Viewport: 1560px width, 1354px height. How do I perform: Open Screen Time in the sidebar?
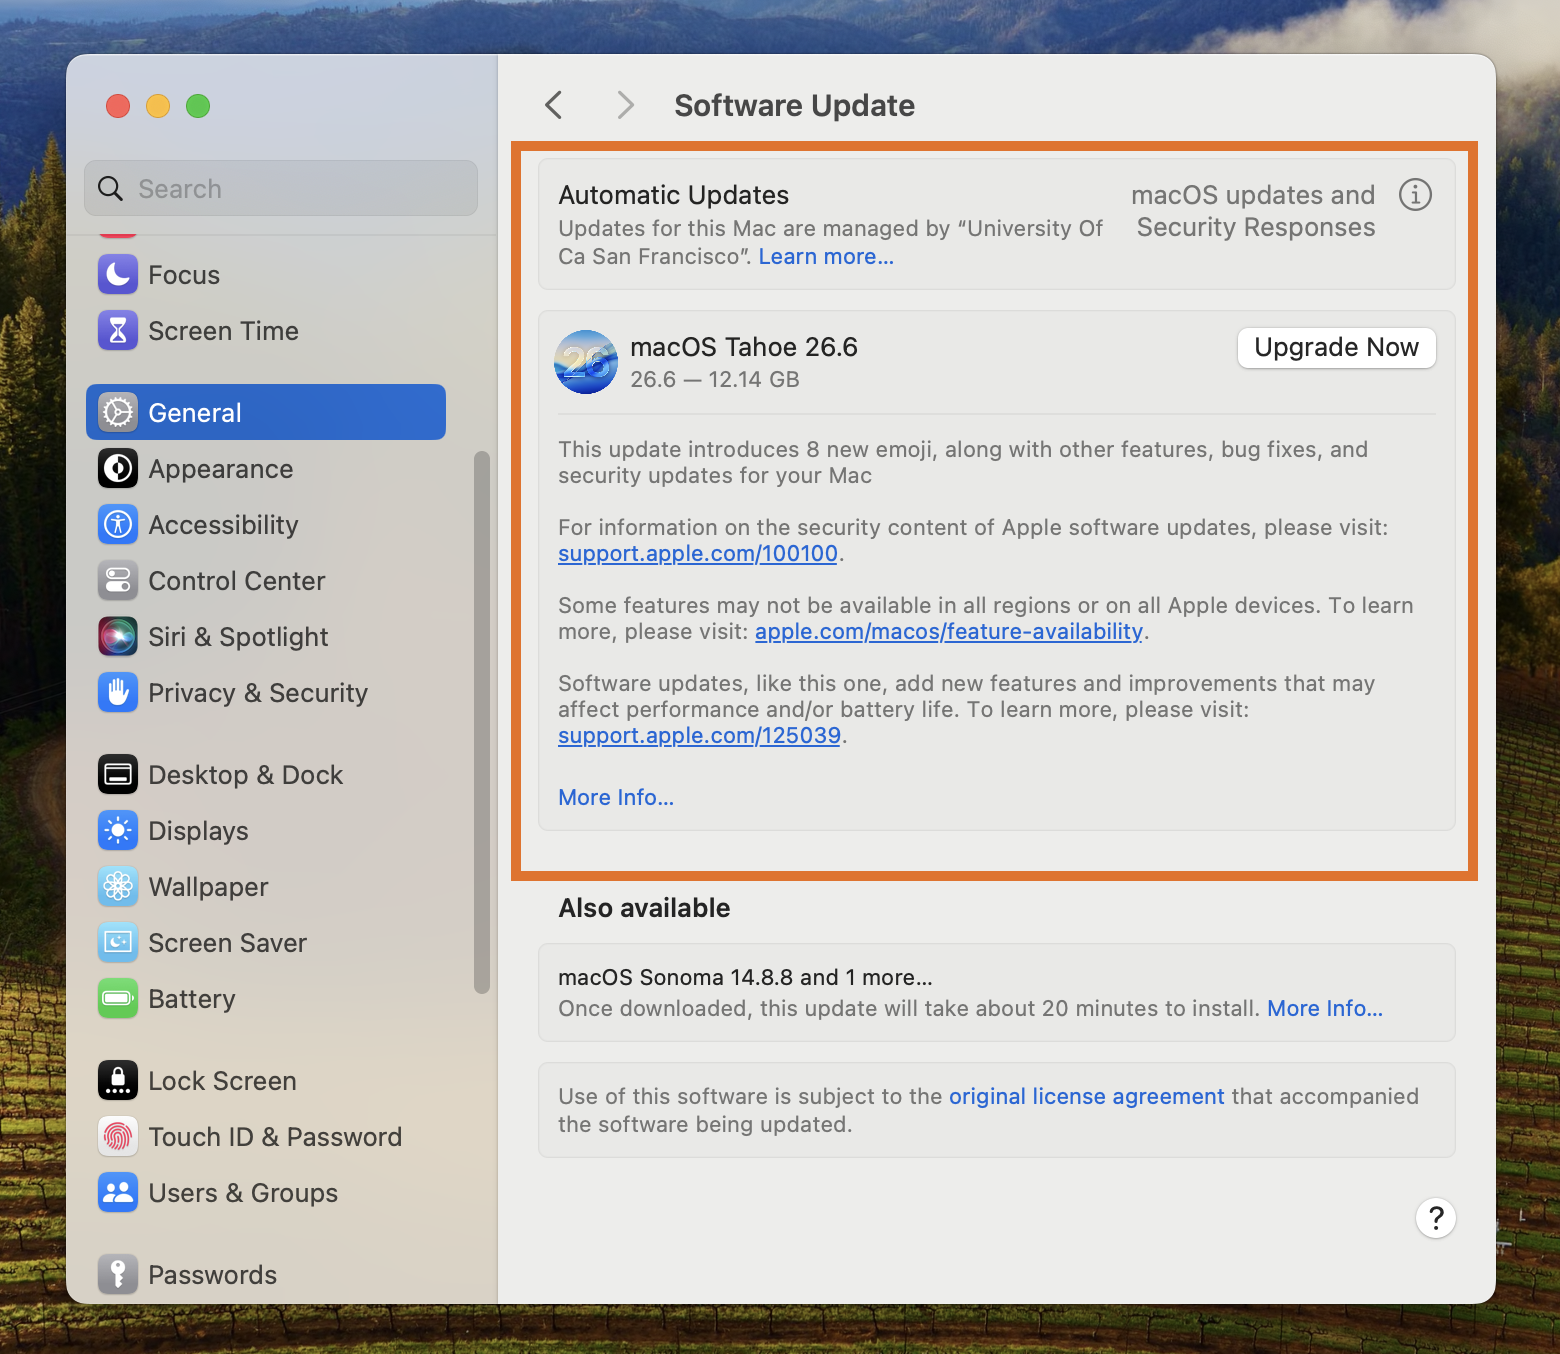tap(265, 331)
